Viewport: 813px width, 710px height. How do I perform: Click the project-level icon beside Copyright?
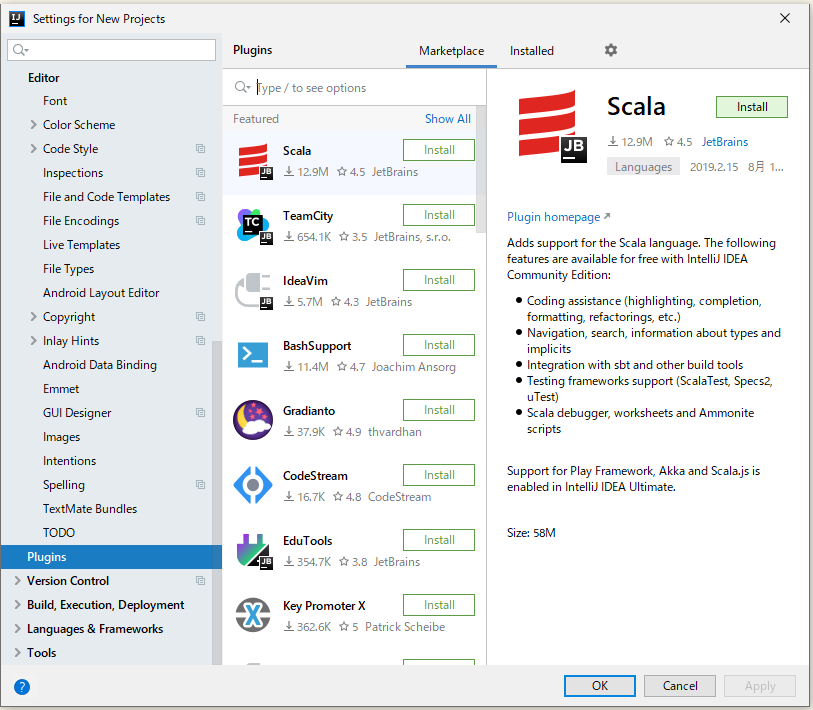tap(201, 316)
